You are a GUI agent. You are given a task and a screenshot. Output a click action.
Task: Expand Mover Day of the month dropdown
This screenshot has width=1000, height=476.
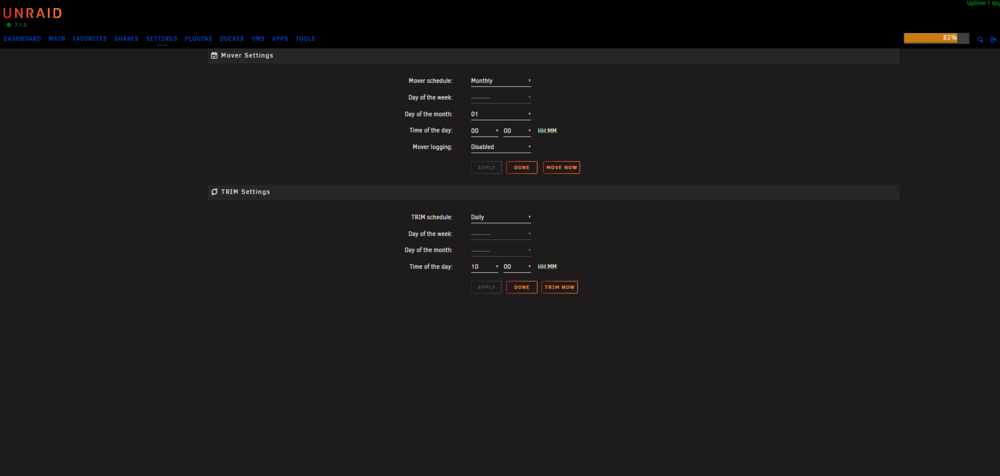pyautogui.click(x=501, y=114)
